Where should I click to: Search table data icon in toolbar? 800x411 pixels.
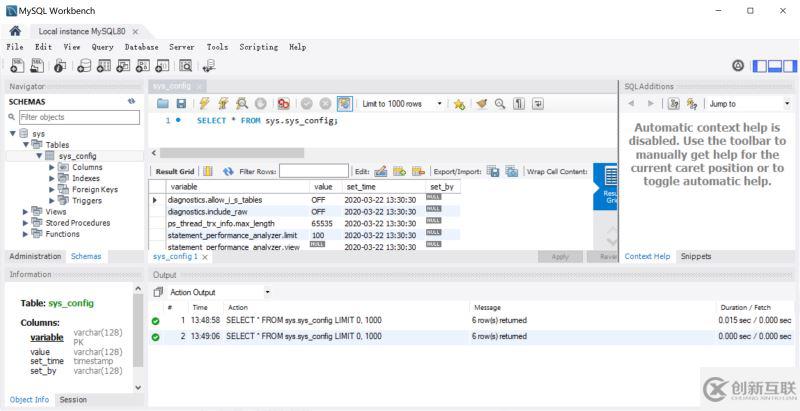(185, 65)
